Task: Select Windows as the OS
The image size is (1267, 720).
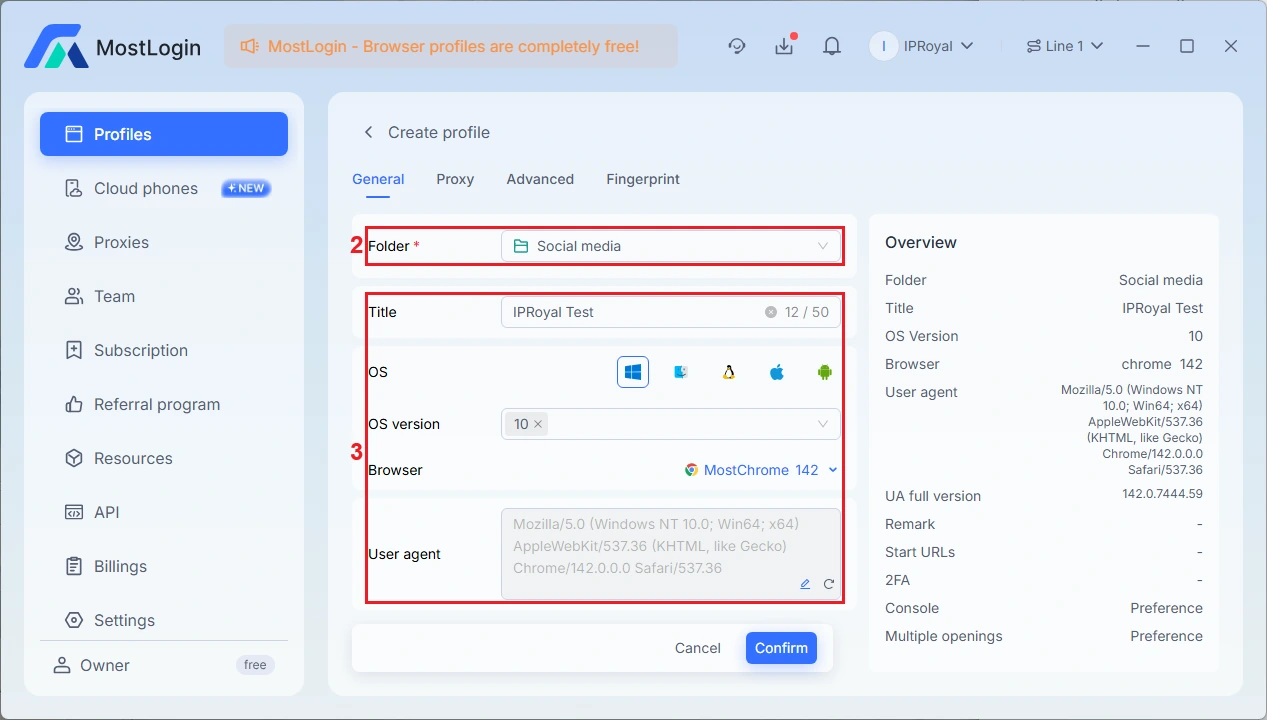Action: pos(633,372)
